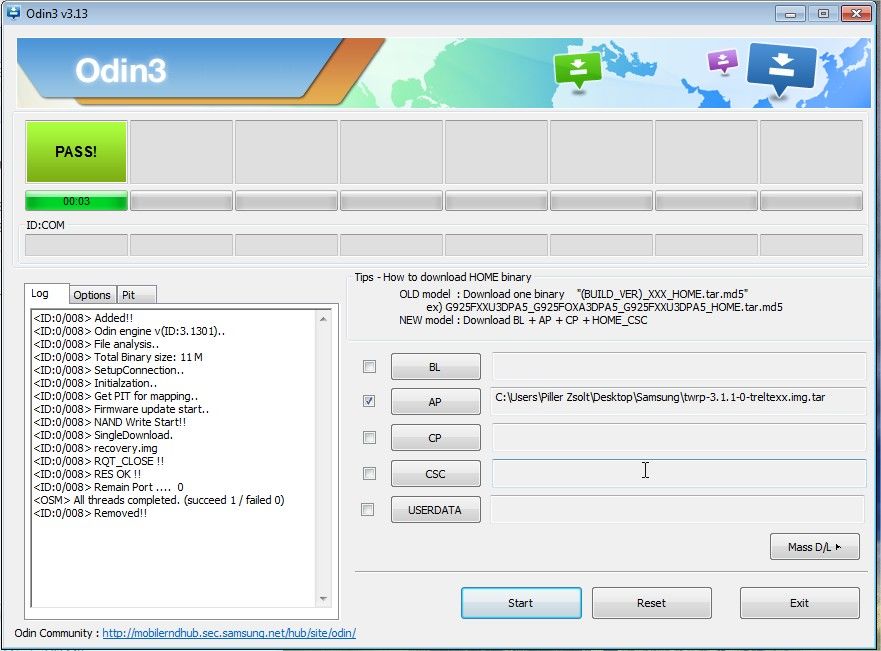Select log line 'Firmware update start..'

coord(121,409)
